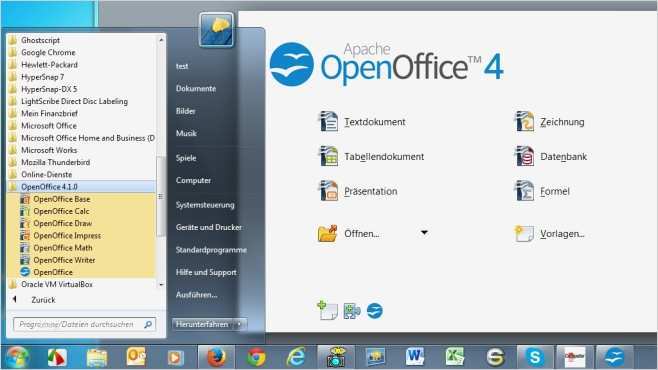Open the Formel editor
Viewport: 658px width, 370px height.
click(x=542, y=191)
